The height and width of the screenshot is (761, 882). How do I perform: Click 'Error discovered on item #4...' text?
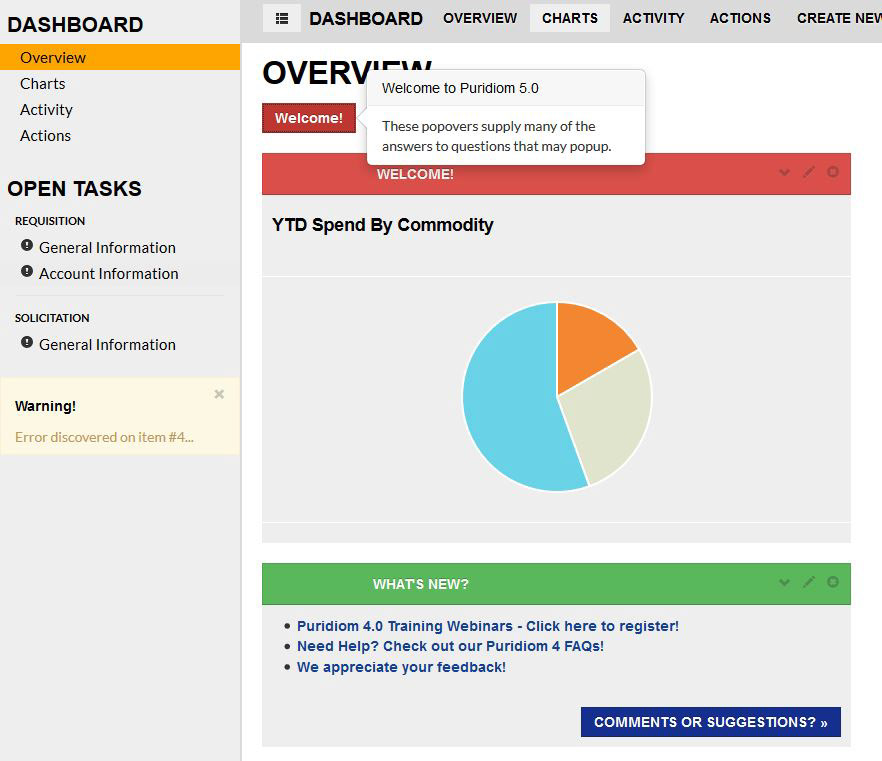104,437
